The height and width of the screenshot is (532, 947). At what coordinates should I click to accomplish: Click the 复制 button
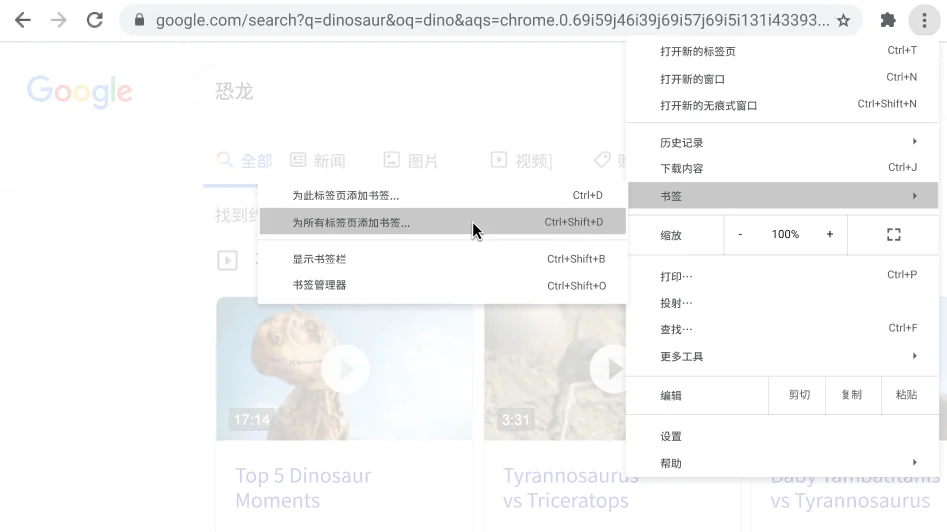tap(852, 395)
